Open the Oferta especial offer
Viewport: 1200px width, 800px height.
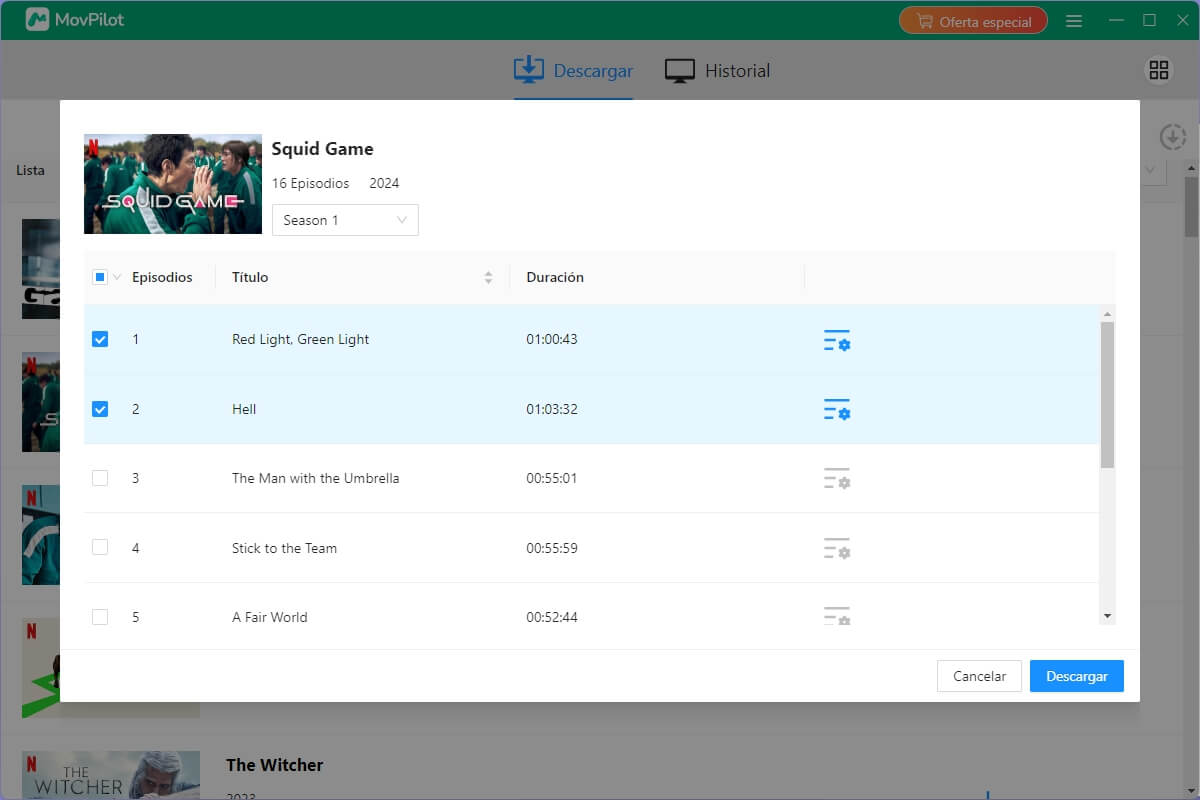pyautogui.click(x=973, y=21)
